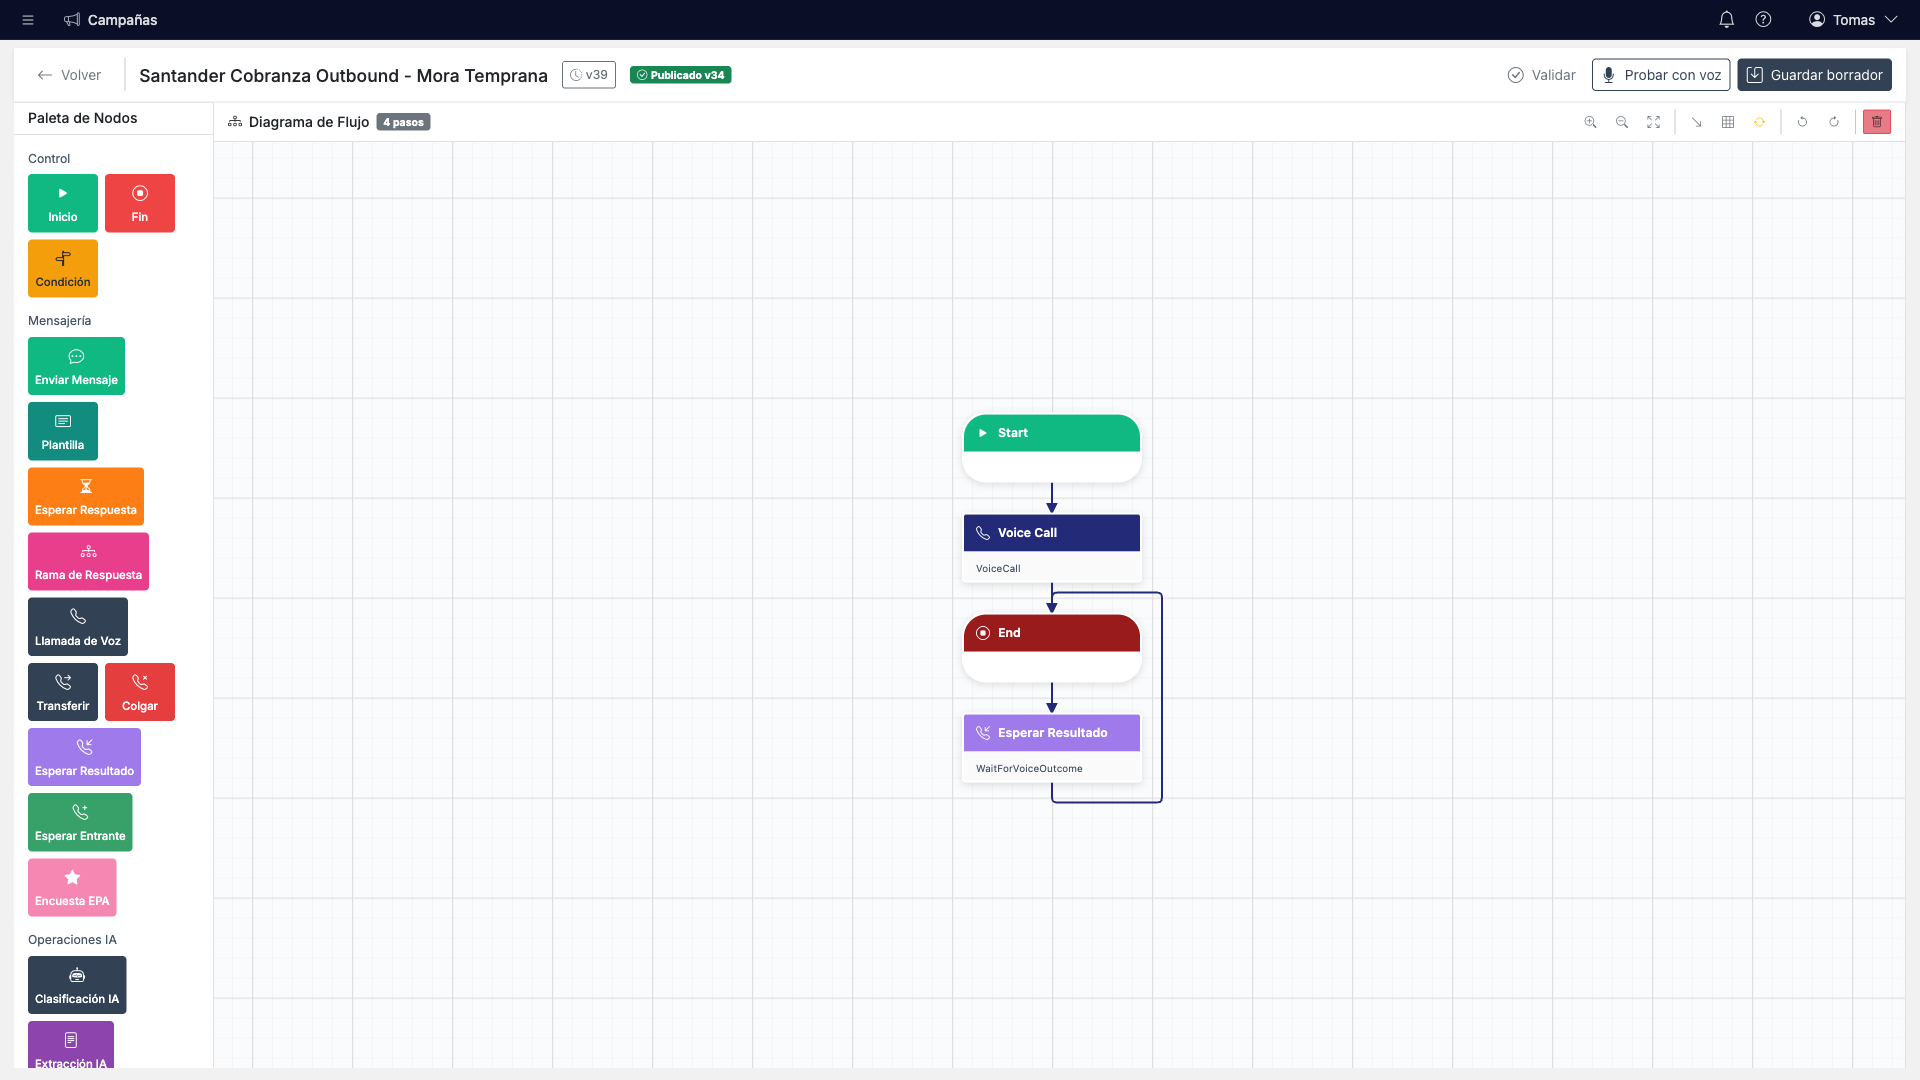1920x1080 pixels.
Task: Choose the Clasificación IA palette node
Action: click(x=77, y=985)
